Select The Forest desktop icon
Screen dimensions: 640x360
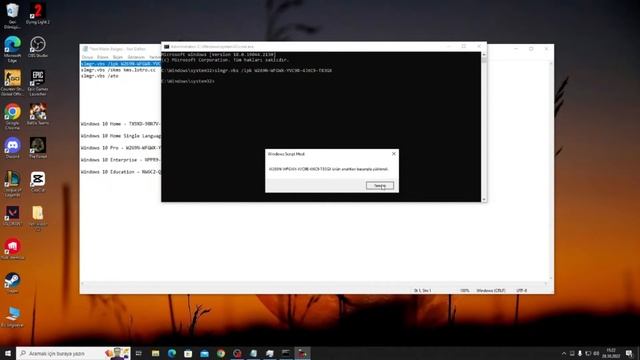tap(38, 148)
